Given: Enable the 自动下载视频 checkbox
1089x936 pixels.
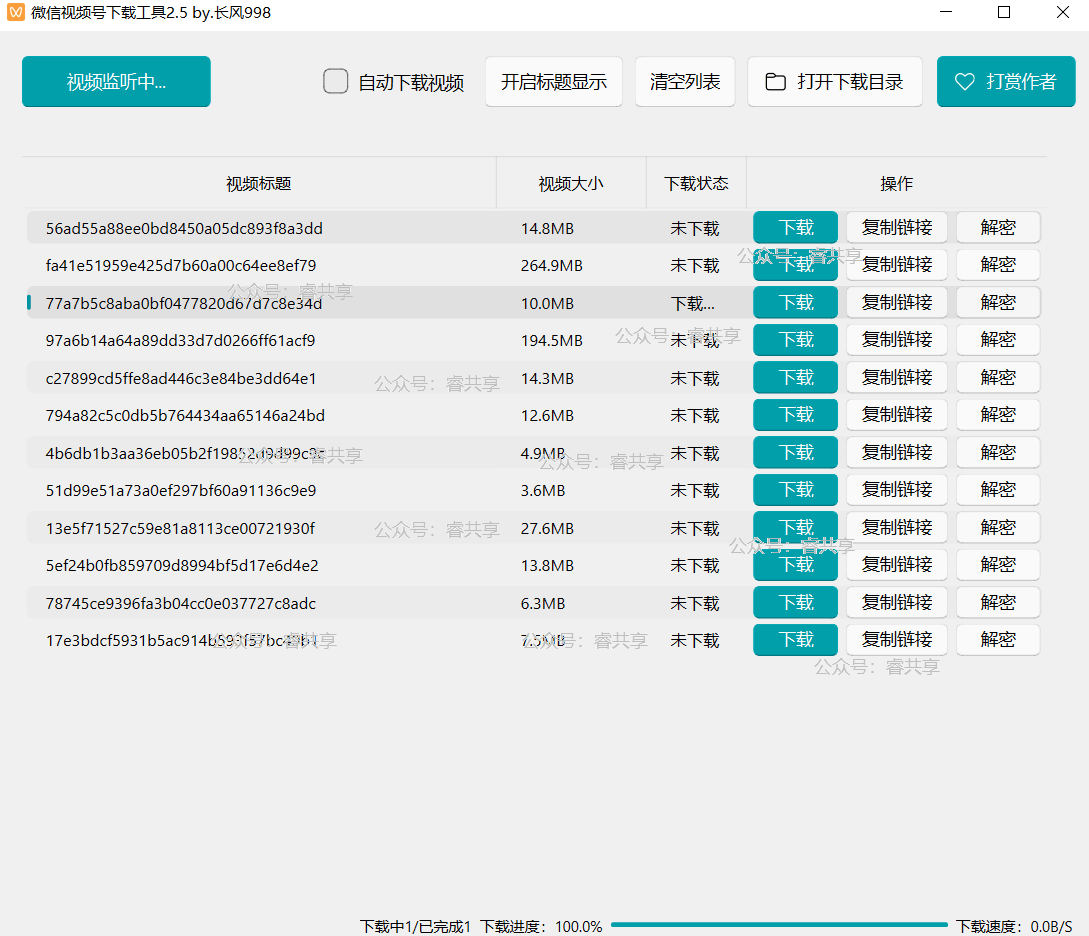Looking at the screenshot, I should (x=336, y=82).
